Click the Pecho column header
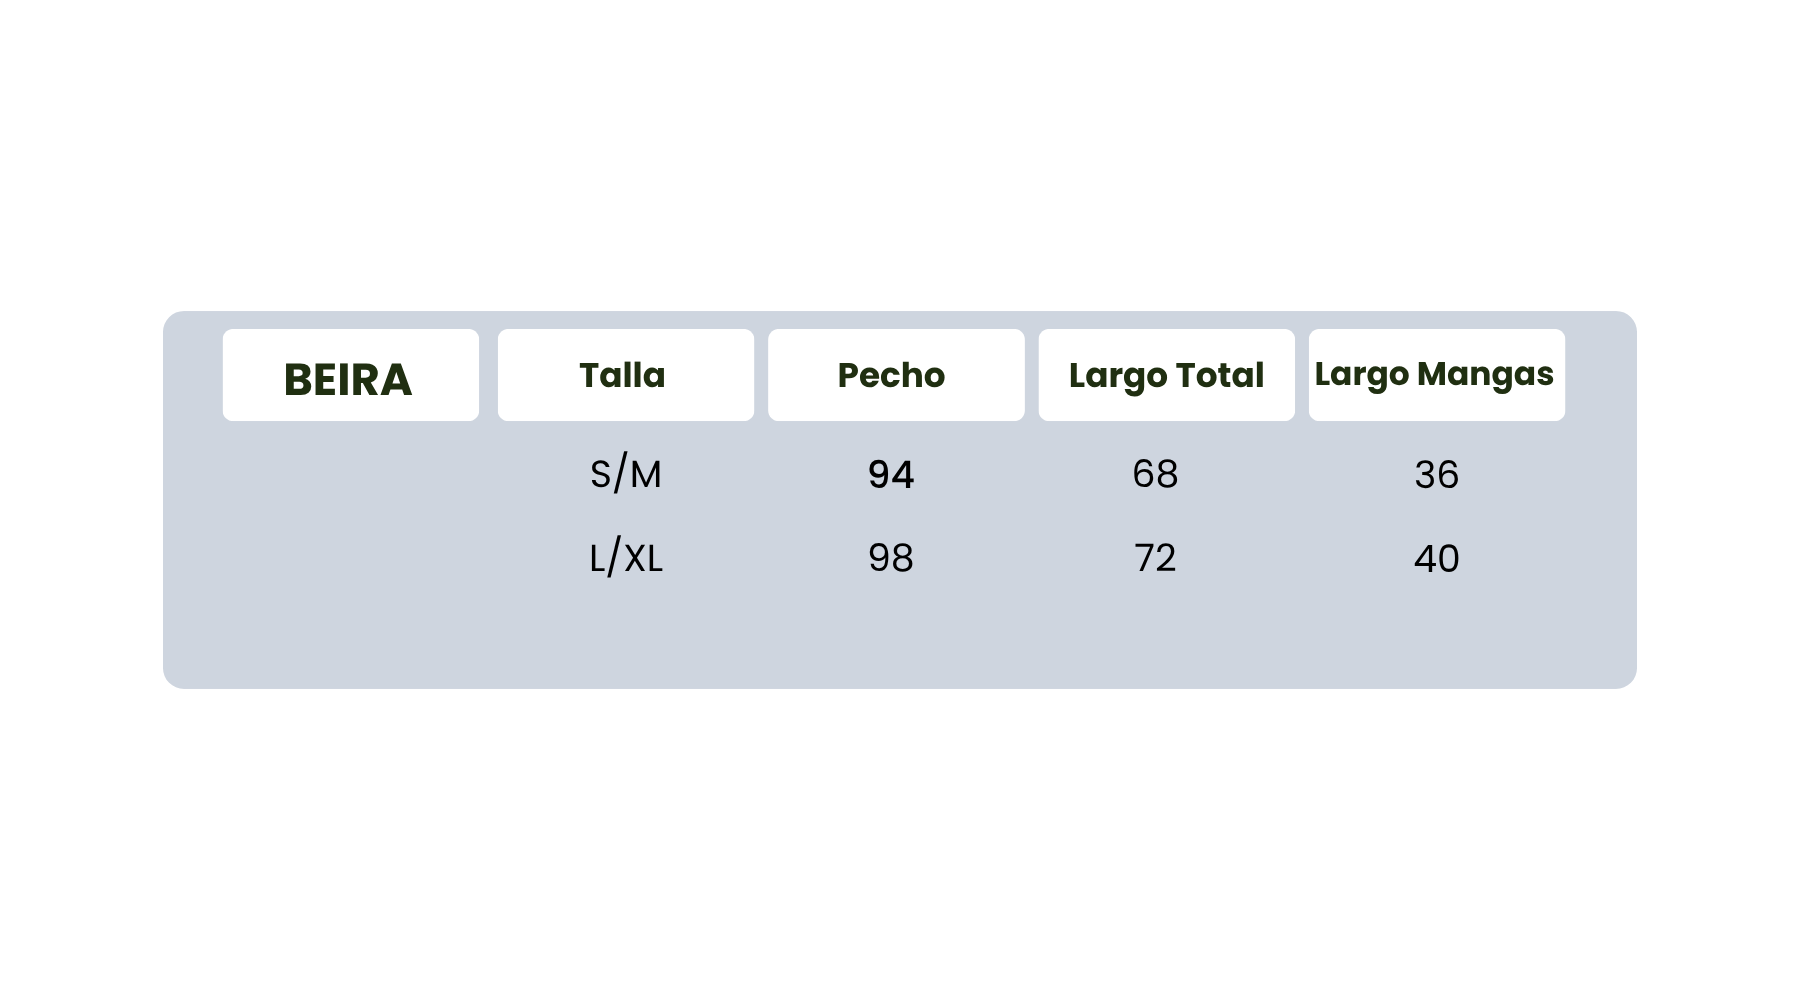1800x1000 pixels. click(893, 376)
